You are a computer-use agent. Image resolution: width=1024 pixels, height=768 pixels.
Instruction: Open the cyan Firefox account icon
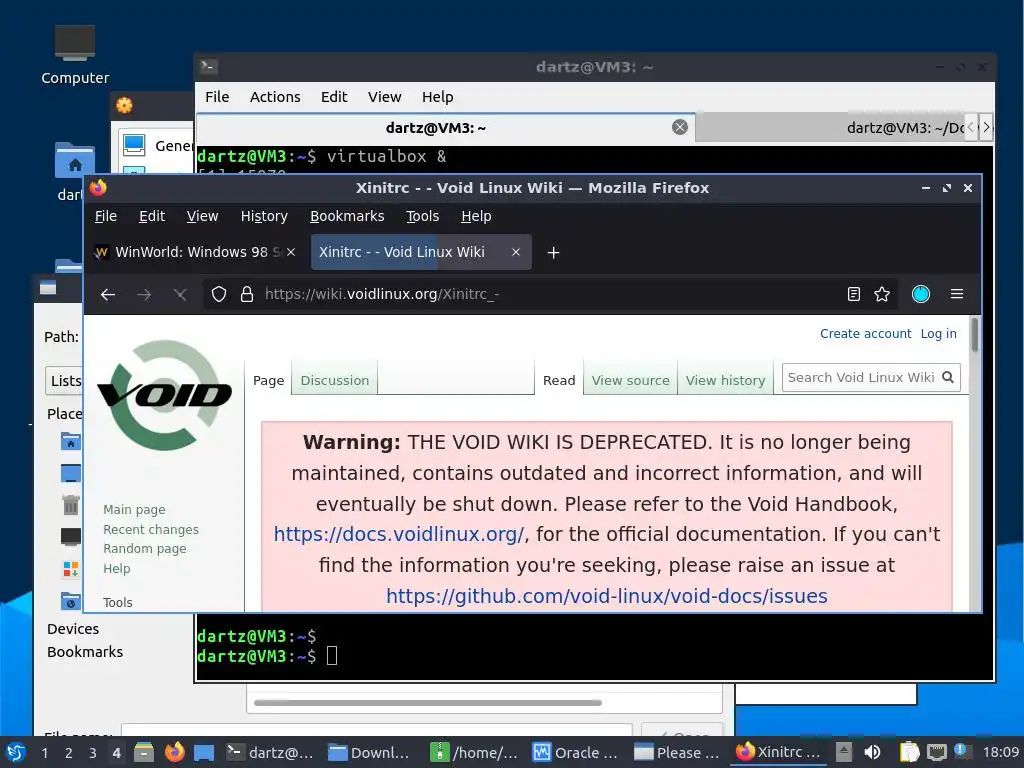(921, 295)
